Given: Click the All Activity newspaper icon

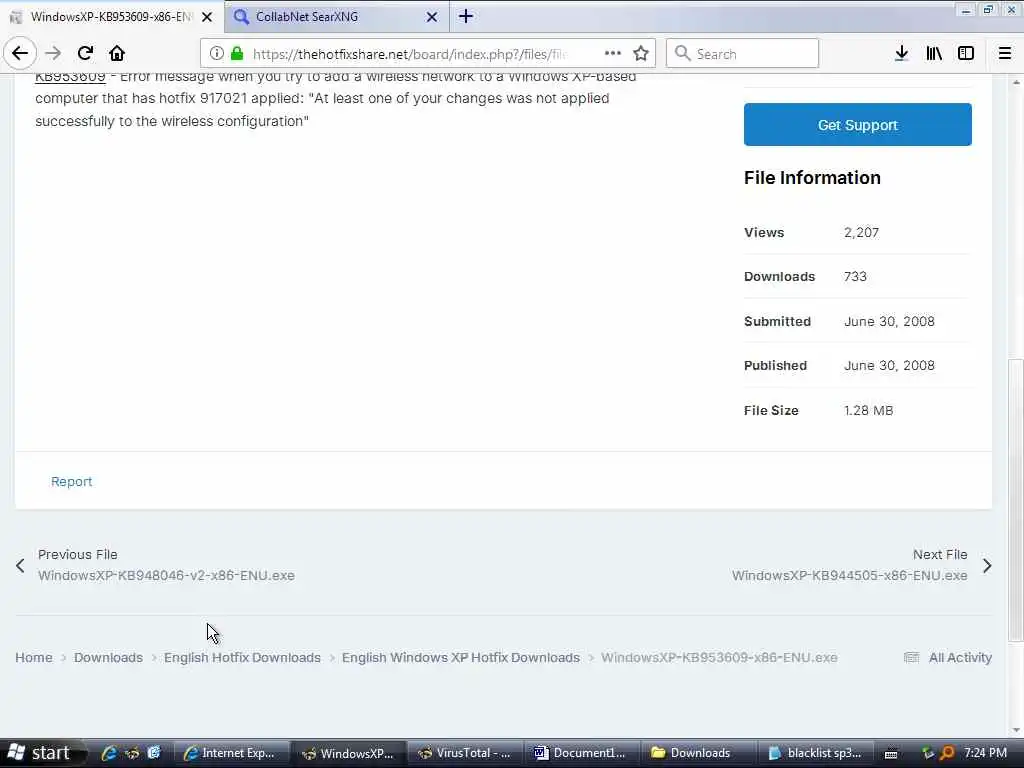Looking at the screenshot, I should coord(912,658).
